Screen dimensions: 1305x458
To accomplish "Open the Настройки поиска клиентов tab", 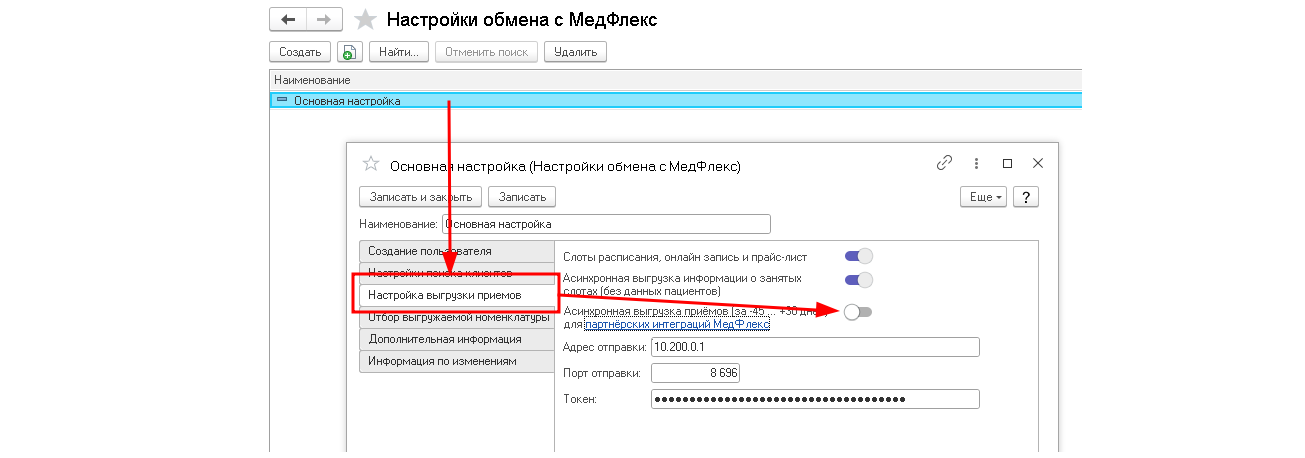I will pyautogui.click(x=456, y=272).
